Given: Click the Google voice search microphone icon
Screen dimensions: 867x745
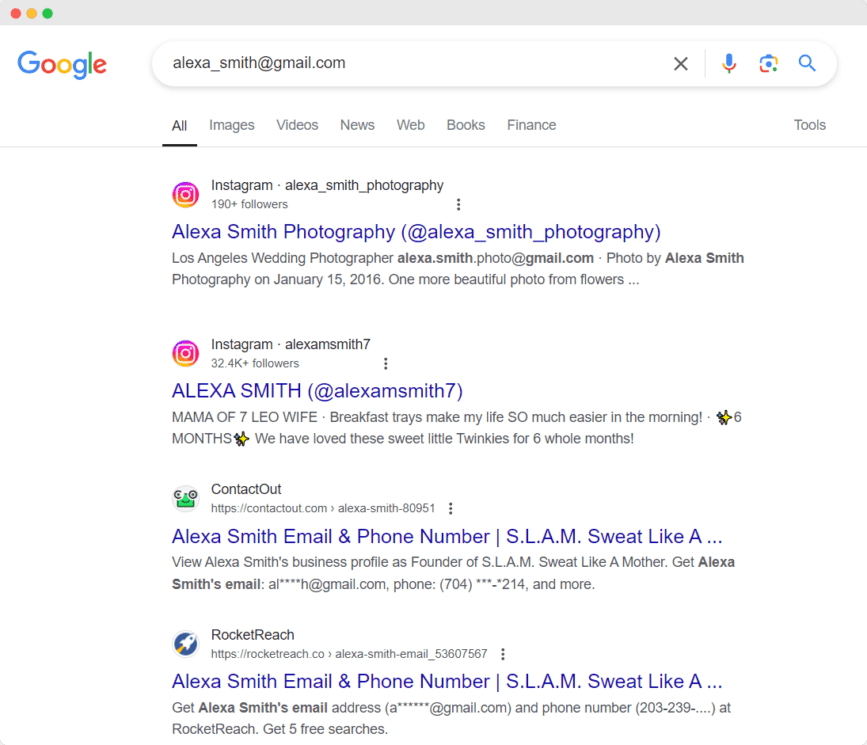Looking at the screenshot, I should [729, 63].
